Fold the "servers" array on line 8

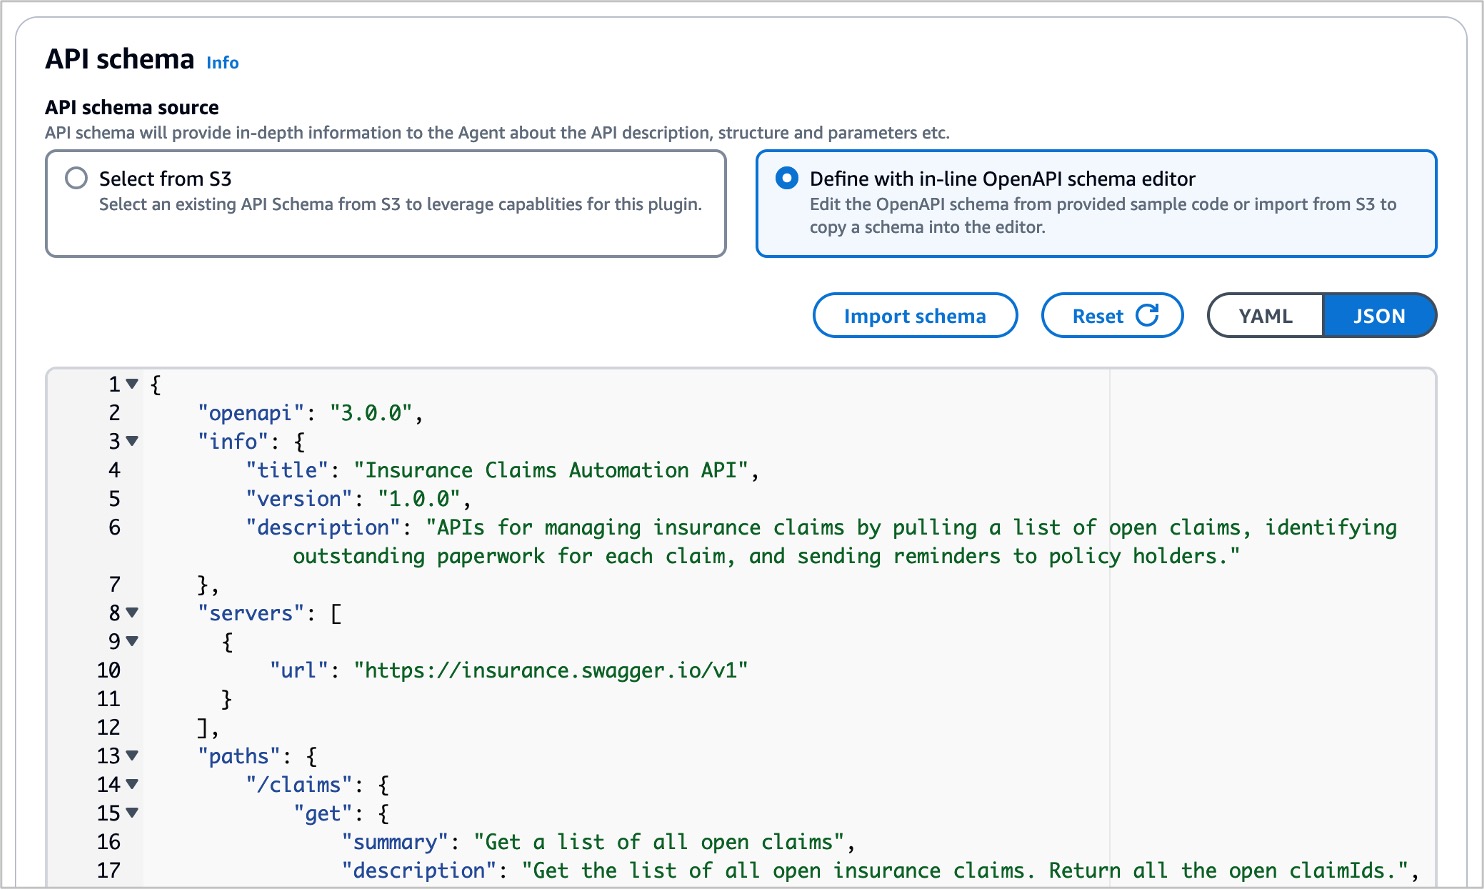point(132,613)
